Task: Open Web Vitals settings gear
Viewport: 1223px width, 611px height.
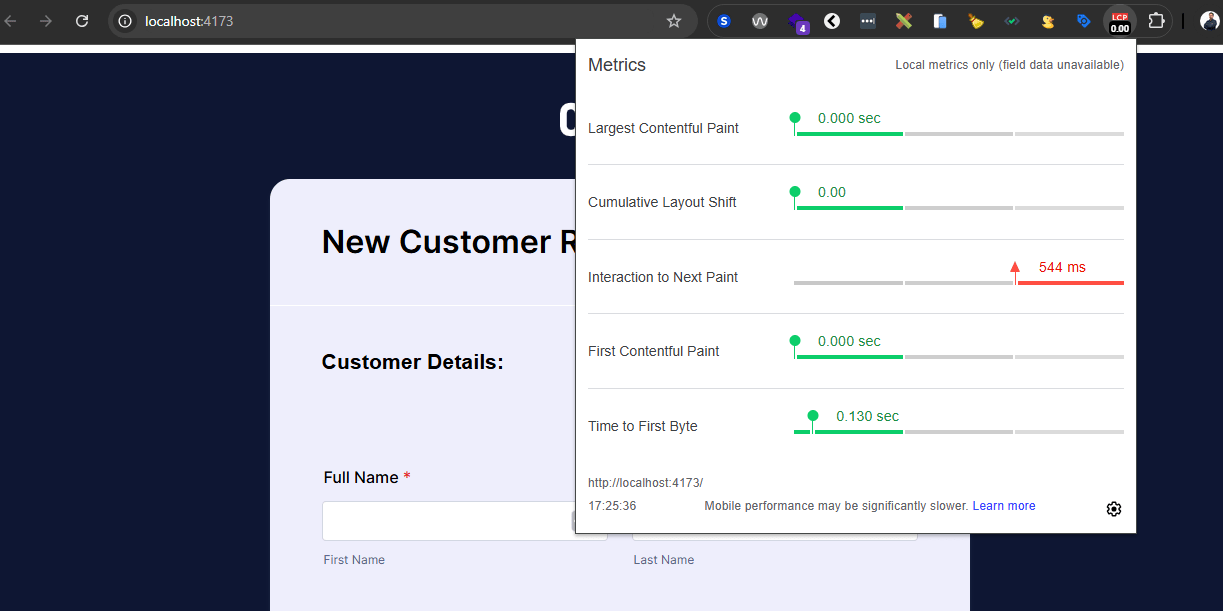Action: [1114, 509]
